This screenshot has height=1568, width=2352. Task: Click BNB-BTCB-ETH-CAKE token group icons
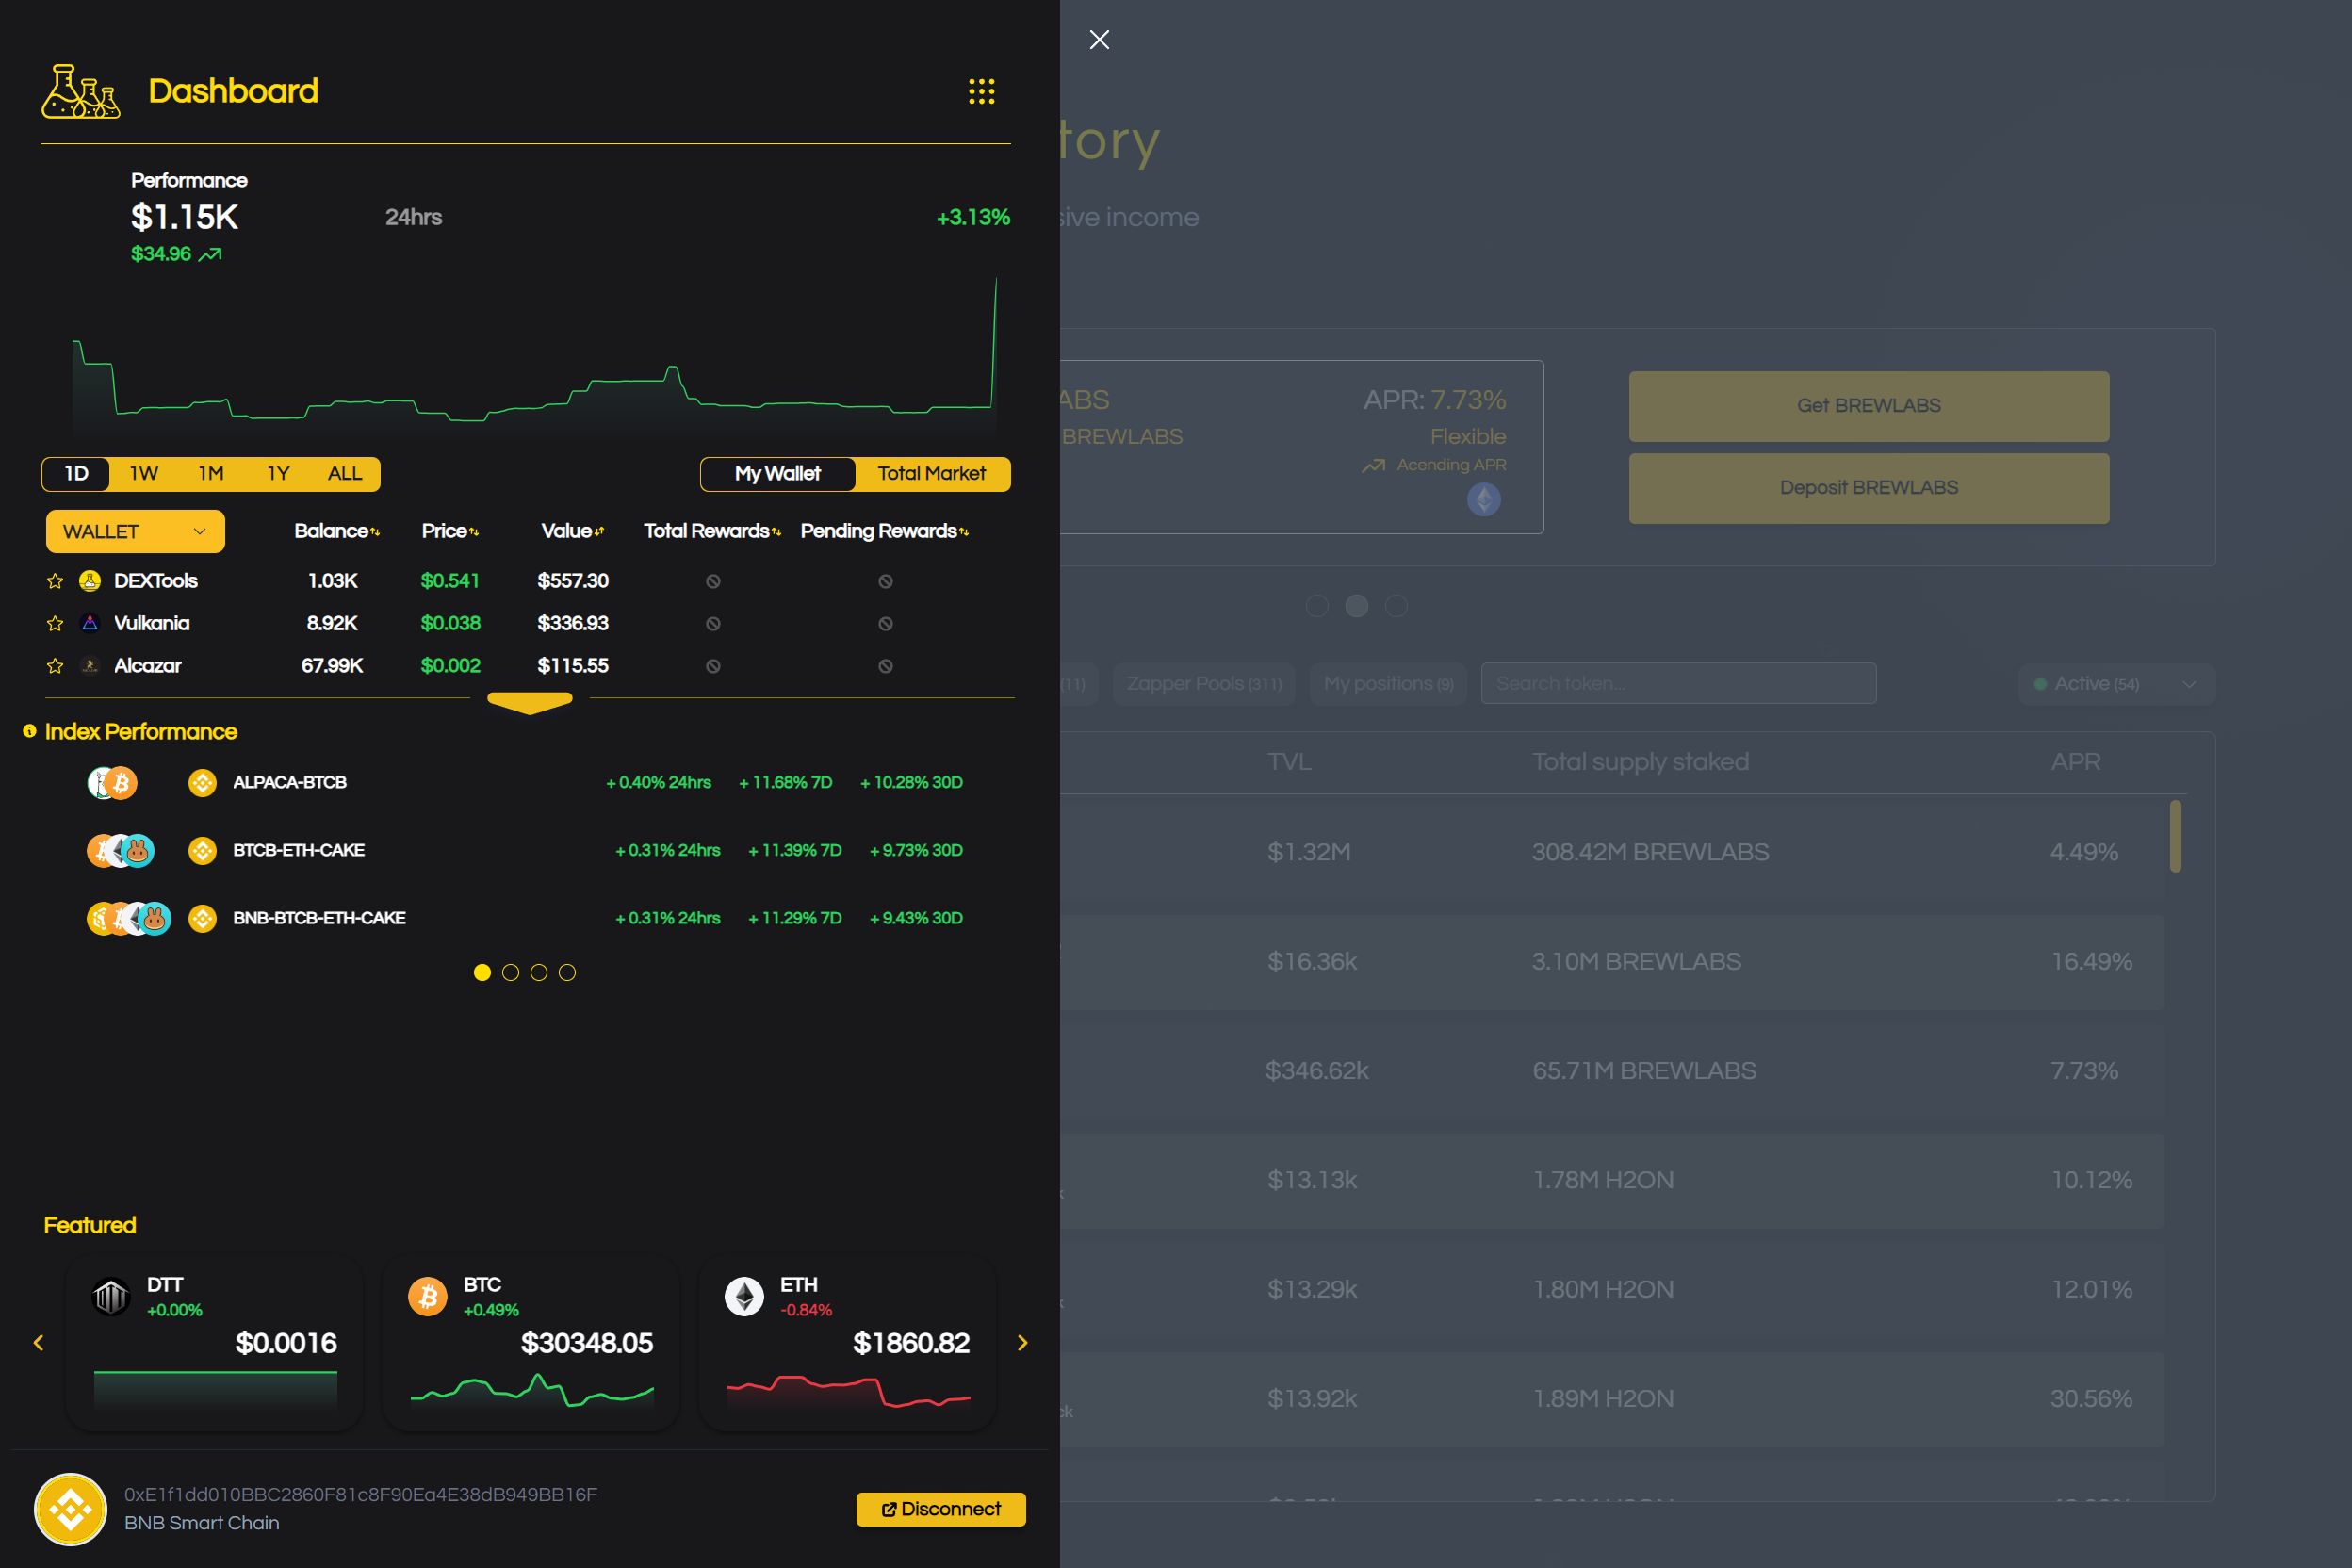point(129,919)
